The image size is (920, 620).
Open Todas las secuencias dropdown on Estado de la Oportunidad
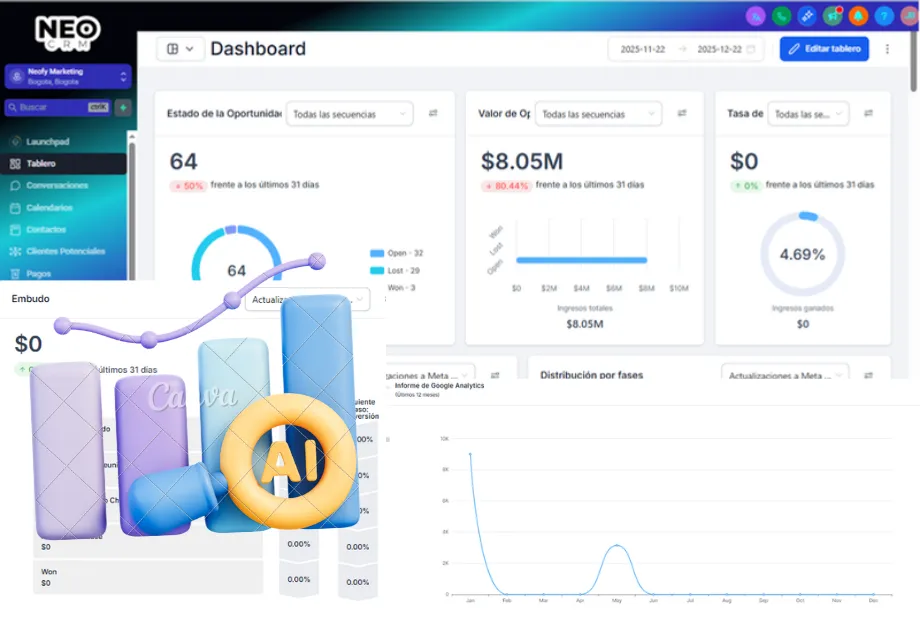(350, 114)
